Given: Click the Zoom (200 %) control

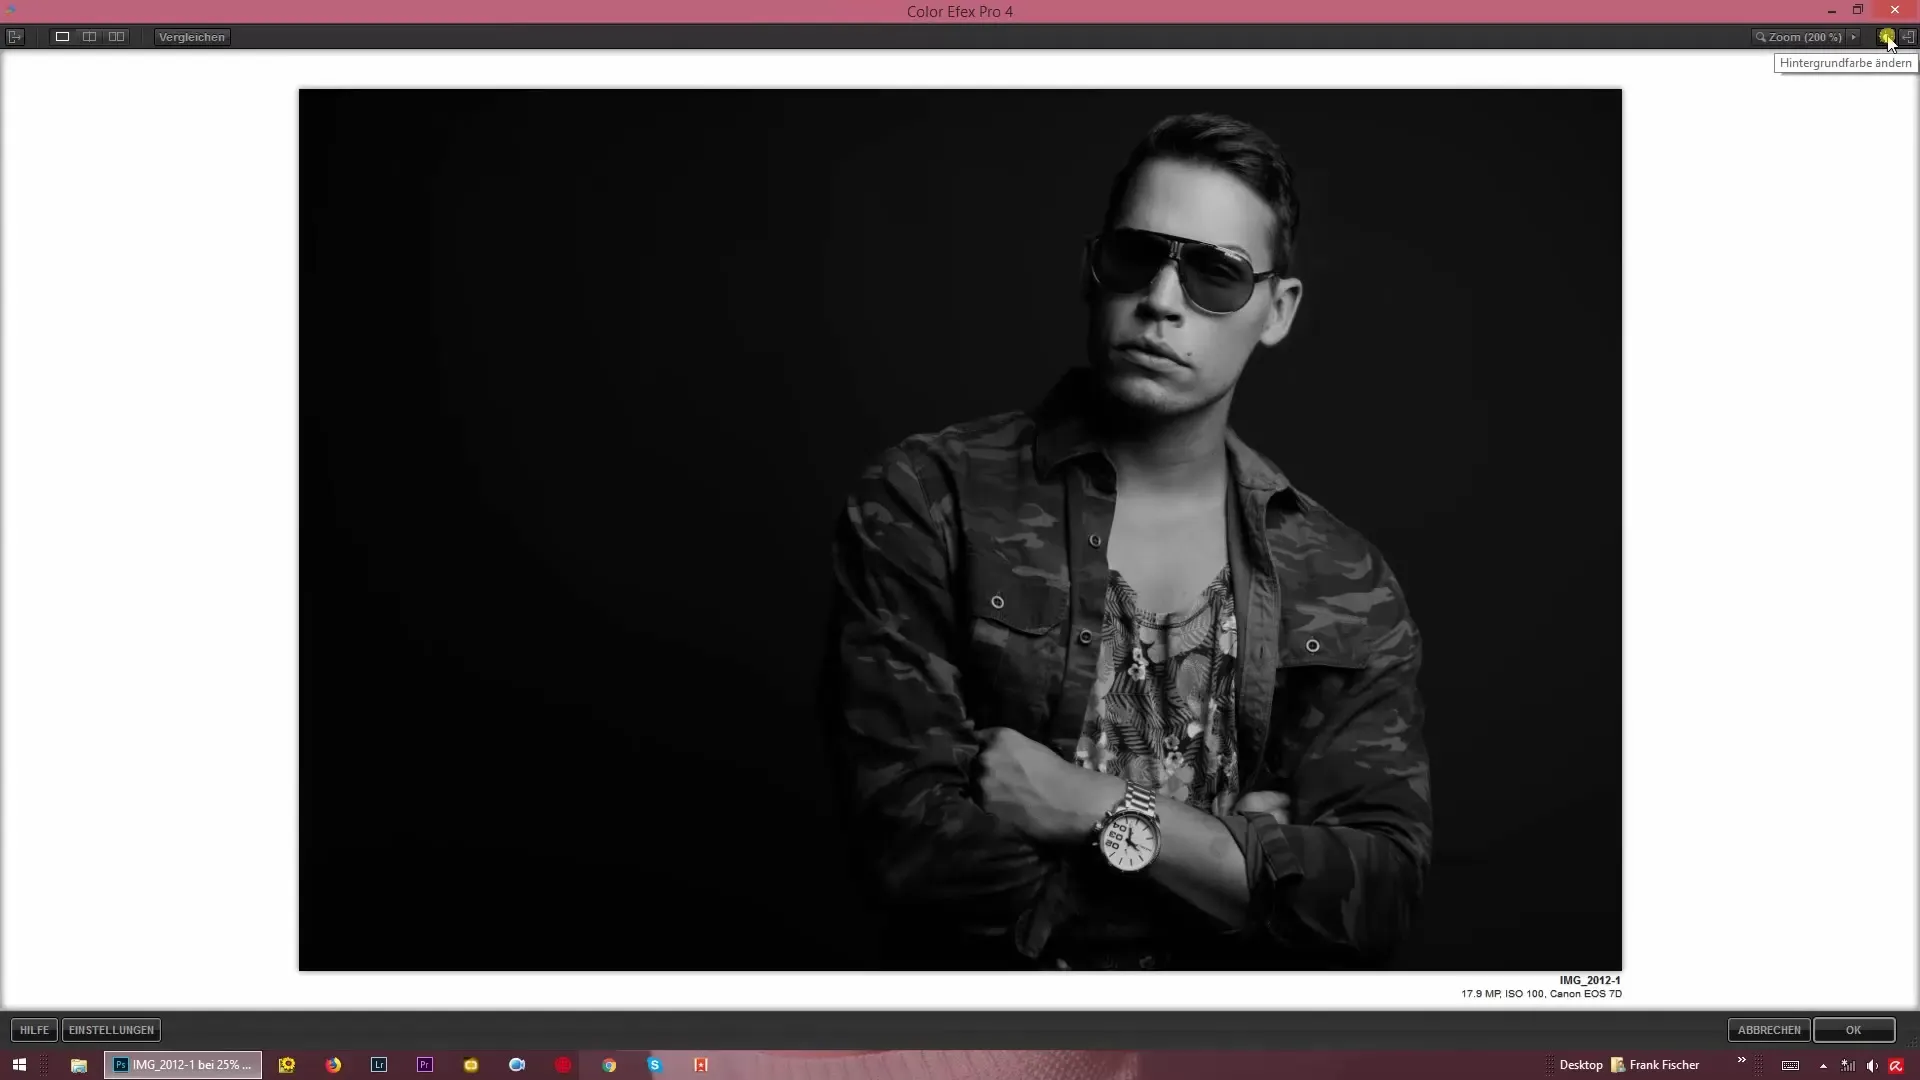Looking at the screenshot, I should tap(1798, 37).
